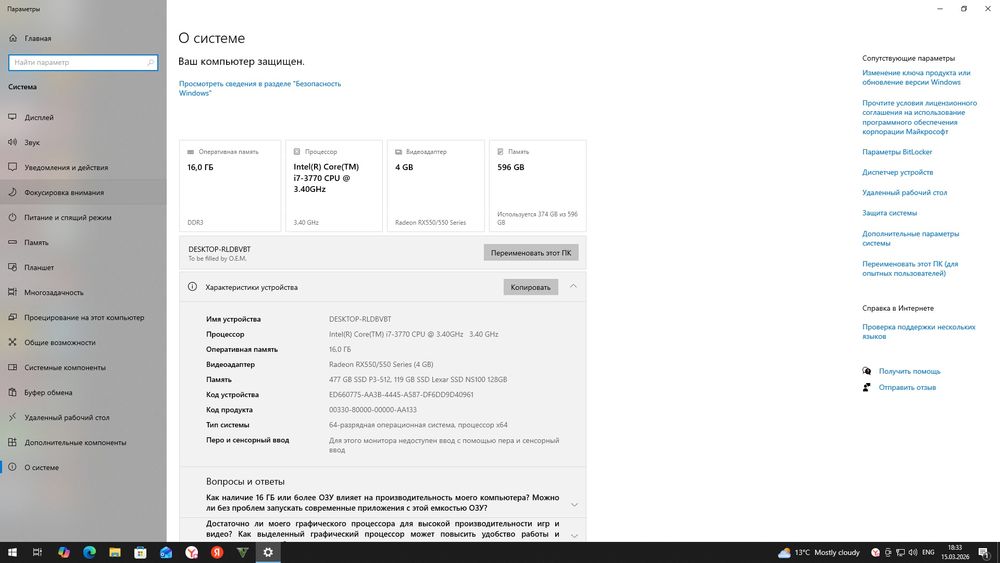1000x563 pixels.
Task: Click the Код устройства value ED660775
Action: (x=401, y=395)
